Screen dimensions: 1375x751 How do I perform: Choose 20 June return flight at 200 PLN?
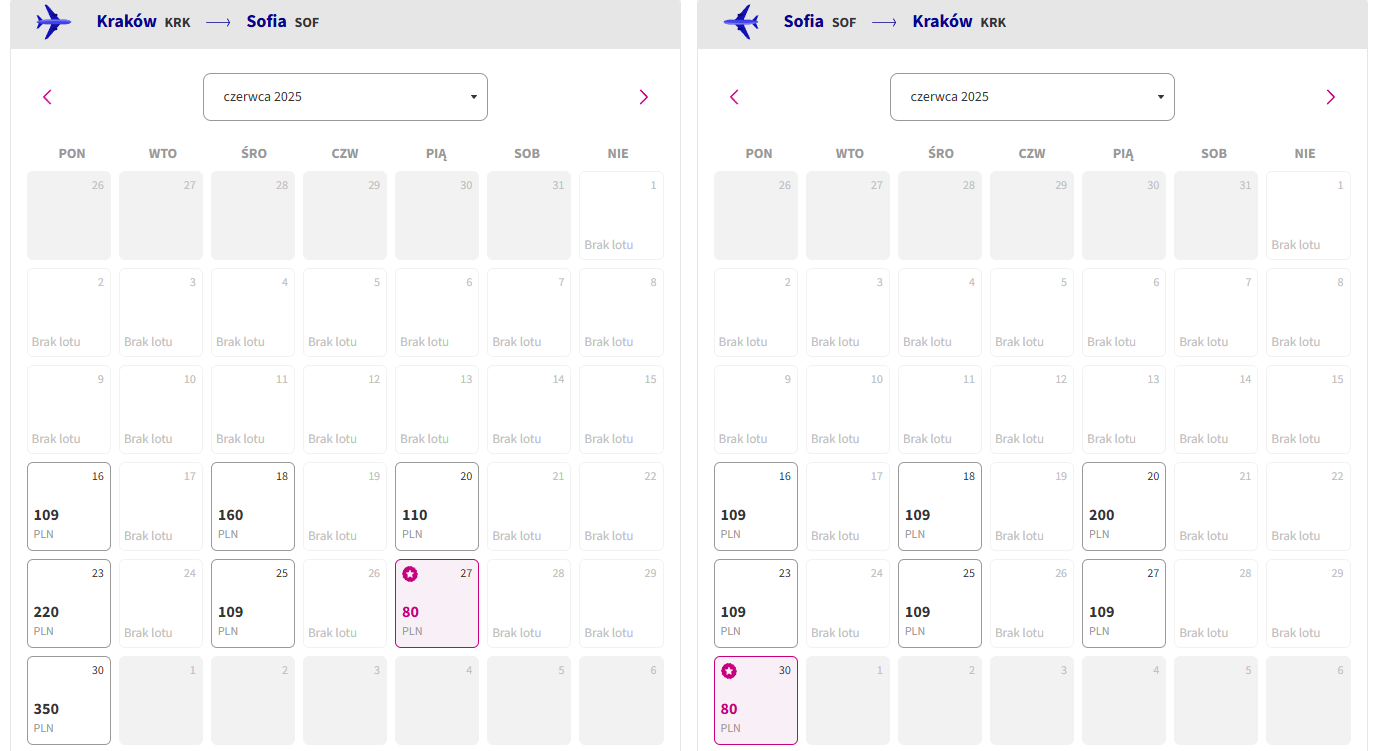1124,506
